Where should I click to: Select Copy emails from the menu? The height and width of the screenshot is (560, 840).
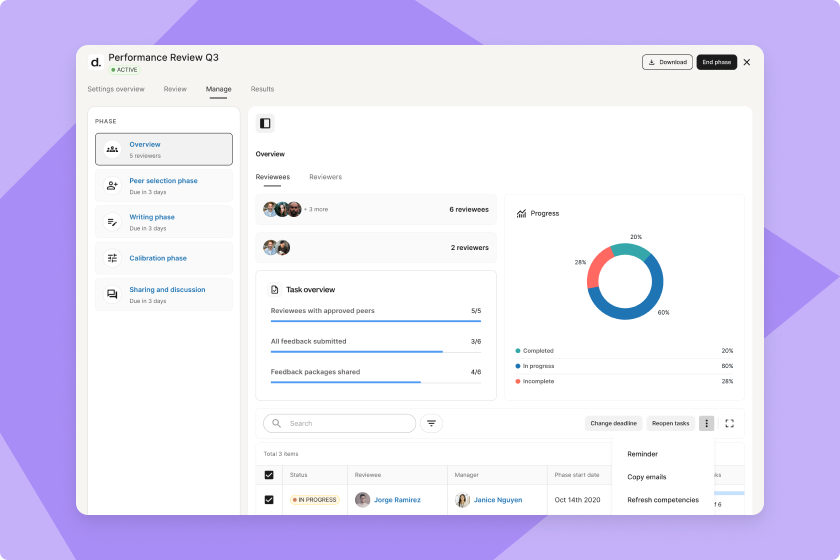(x=646, y=477)
